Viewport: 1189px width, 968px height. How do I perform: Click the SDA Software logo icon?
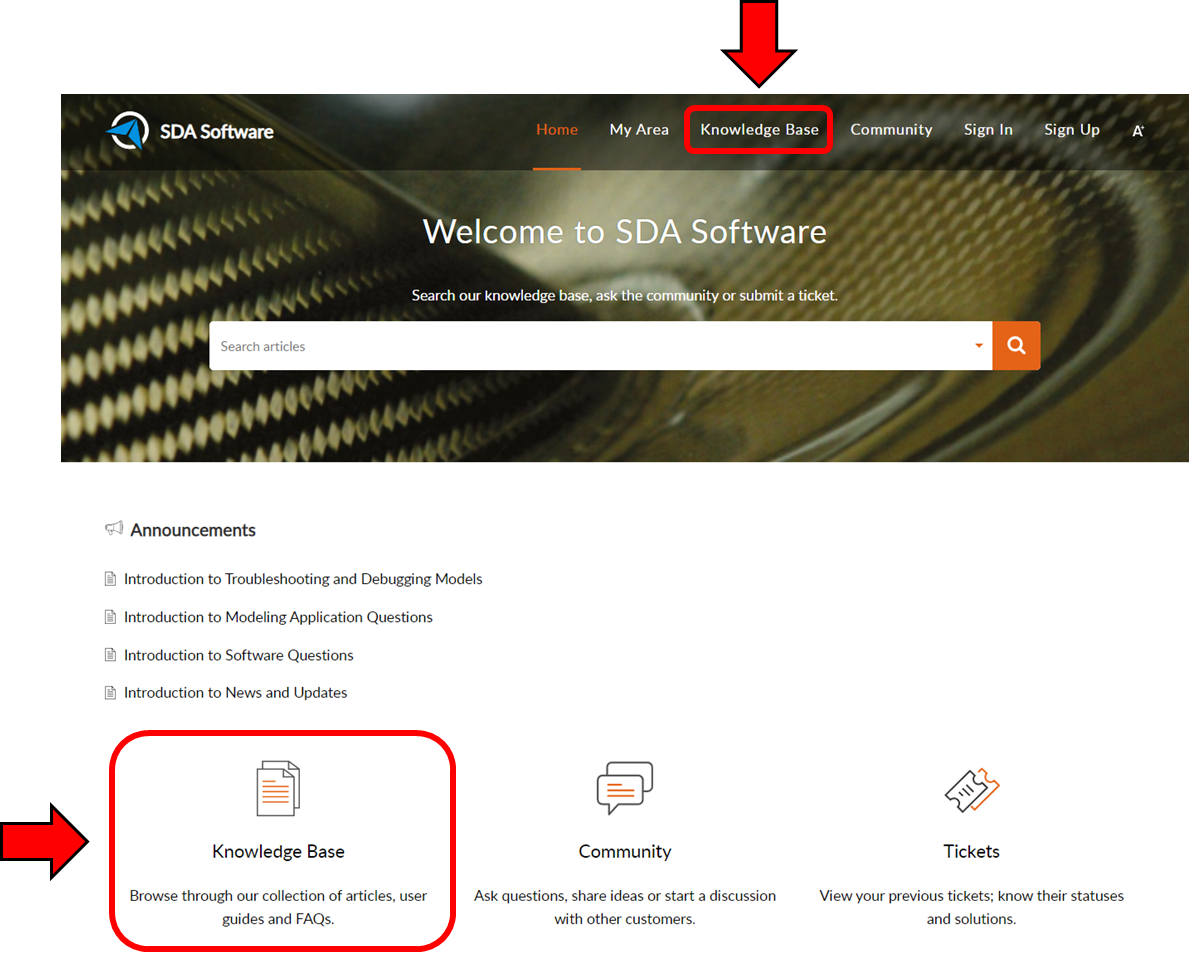click(128, 131)
